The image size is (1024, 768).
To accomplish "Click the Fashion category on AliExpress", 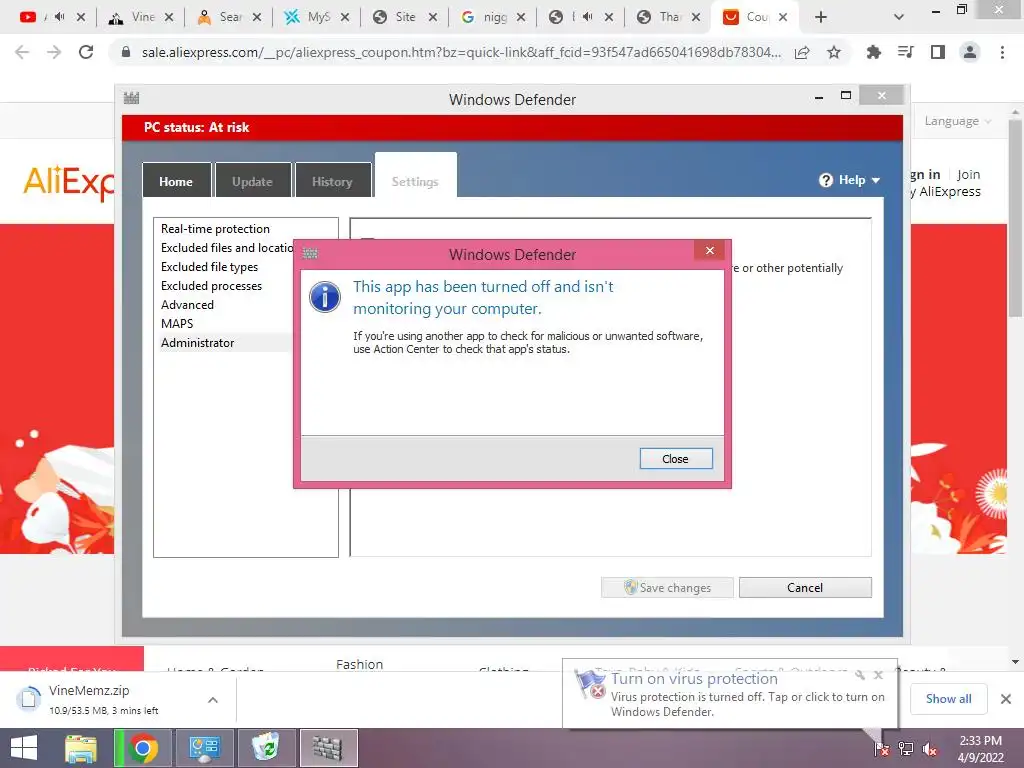I will [x=359, y=664].
